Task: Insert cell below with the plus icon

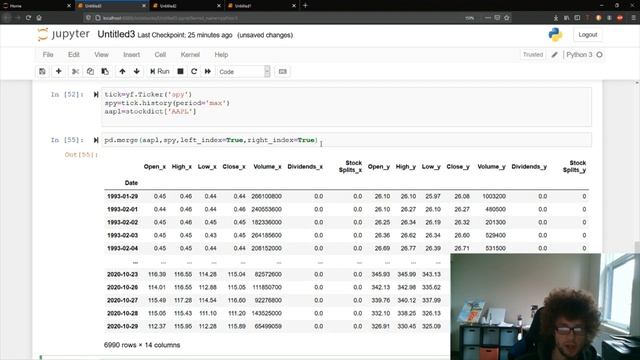Action: click(58, 71)
